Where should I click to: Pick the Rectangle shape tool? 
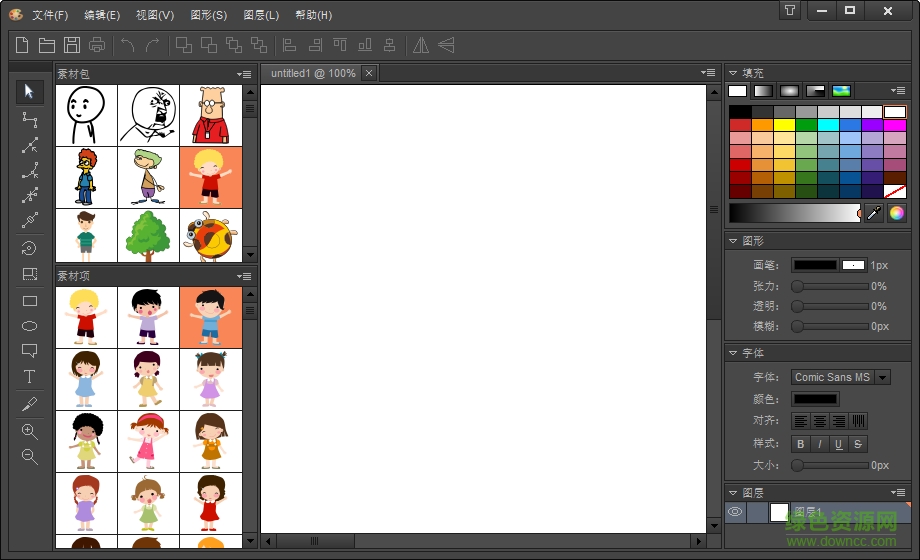[29, 301]
